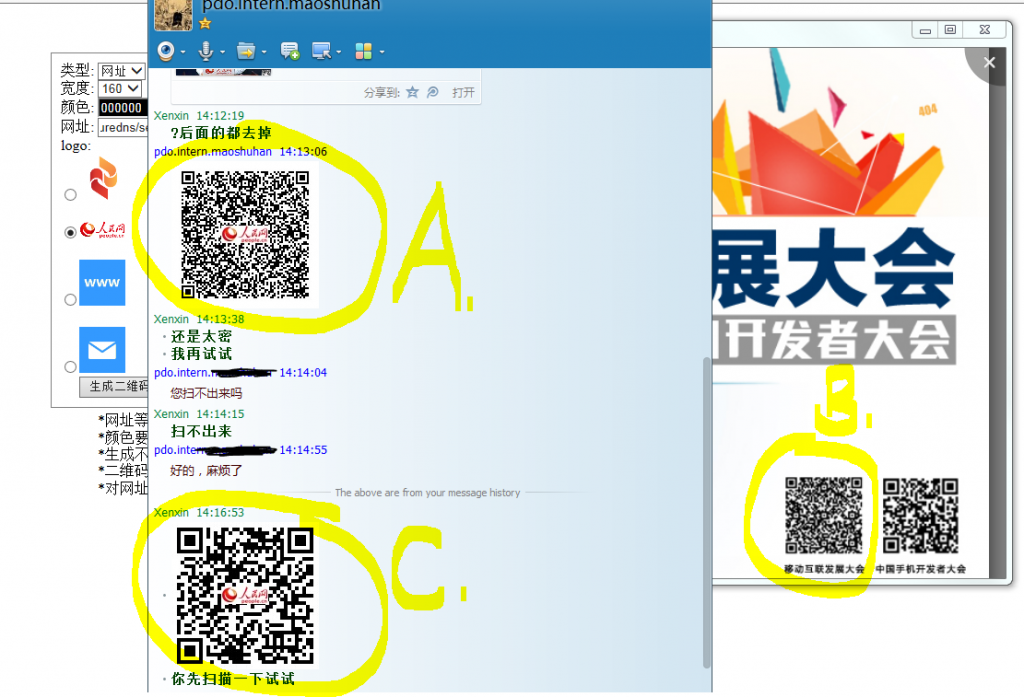This screenshot has width=1024, height=697.
Task: Select the www logo radio button
Action: [70, 299]
